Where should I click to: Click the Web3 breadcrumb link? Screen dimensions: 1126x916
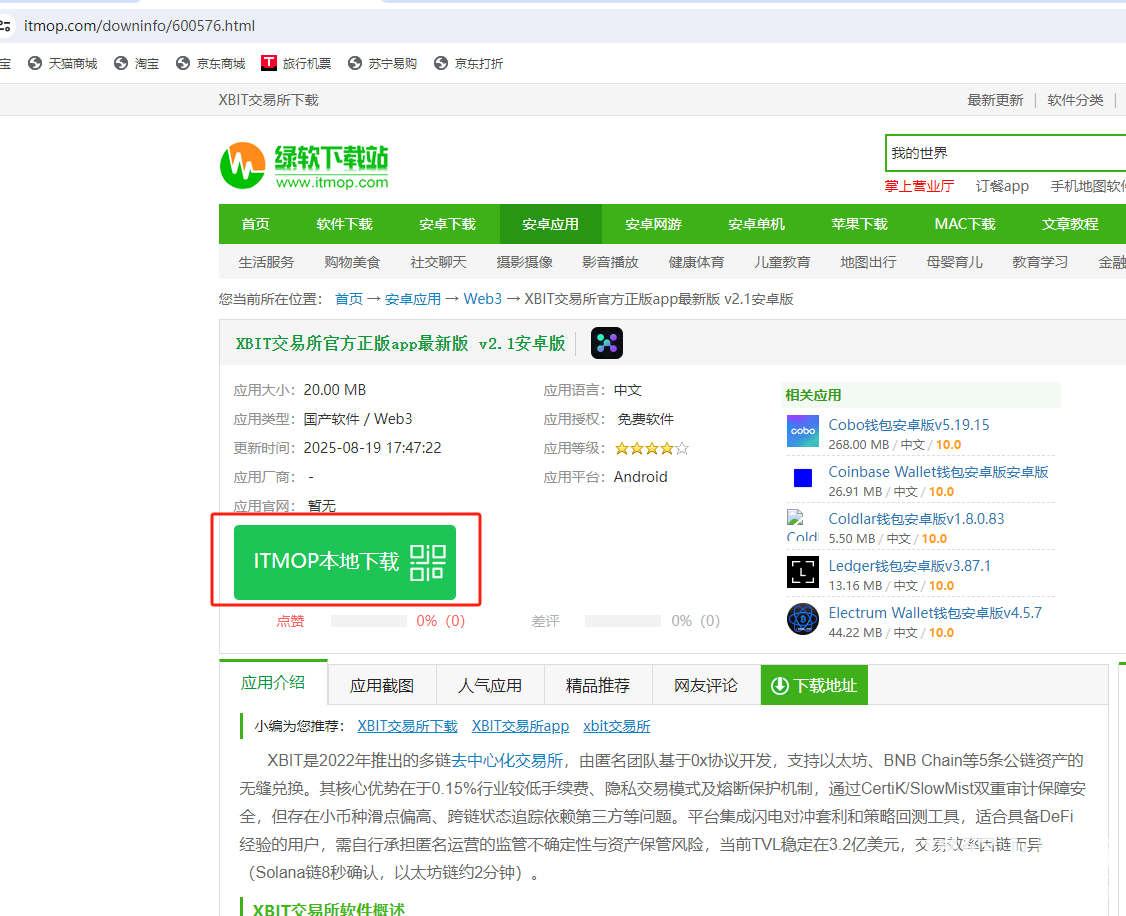click(482, 299)
